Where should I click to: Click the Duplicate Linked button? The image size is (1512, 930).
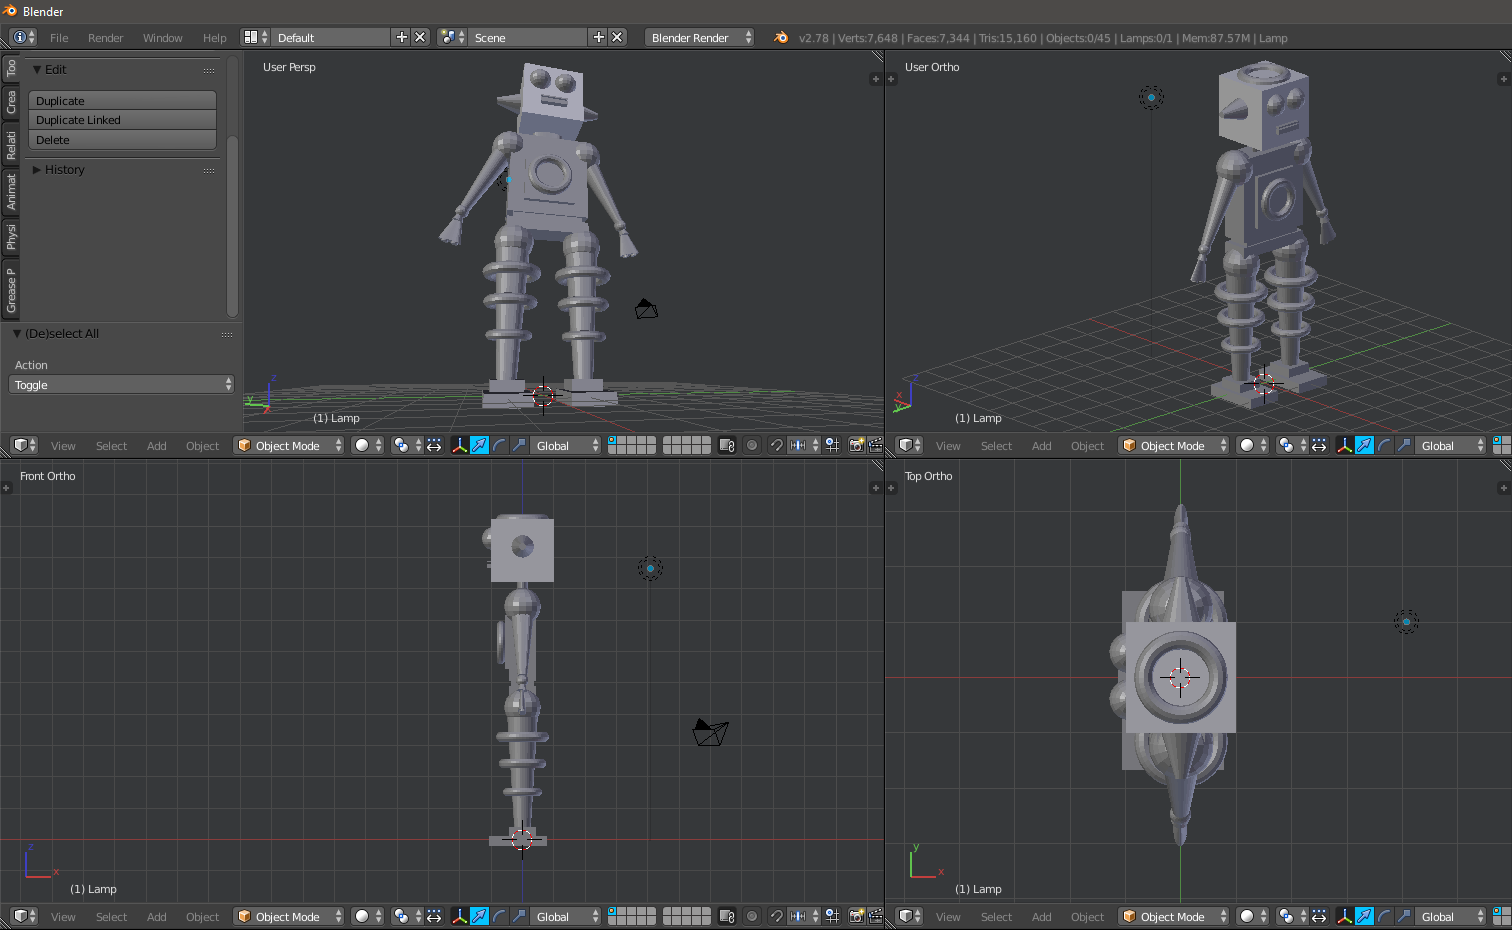click(x=120, y=120)
